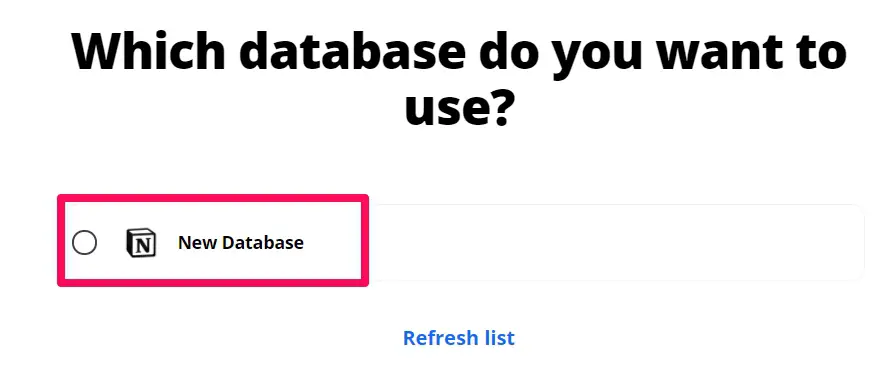
Task: Click the word Which in the heading
Action: (148, 52)
